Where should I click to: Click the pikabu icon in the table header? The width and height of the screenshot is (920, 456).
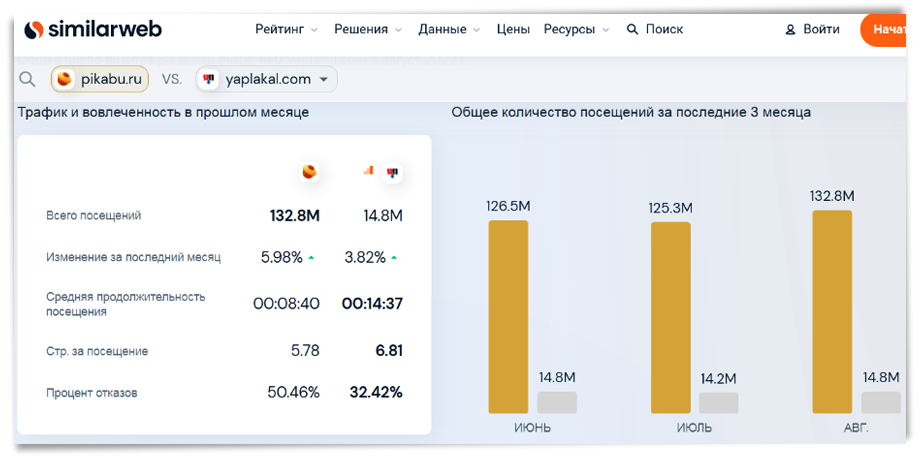click(x=310, y=171)
